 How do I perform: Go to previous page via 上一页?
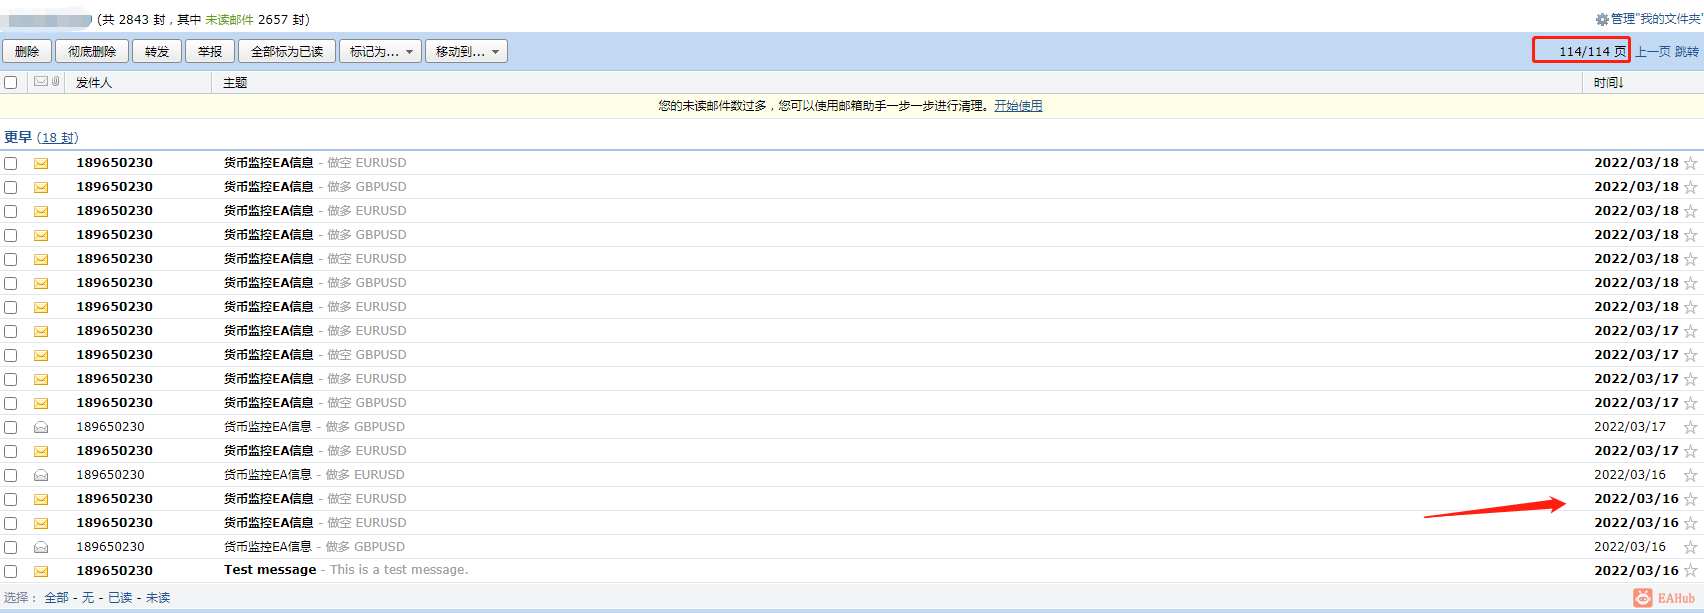click(x=1653, y=51)
